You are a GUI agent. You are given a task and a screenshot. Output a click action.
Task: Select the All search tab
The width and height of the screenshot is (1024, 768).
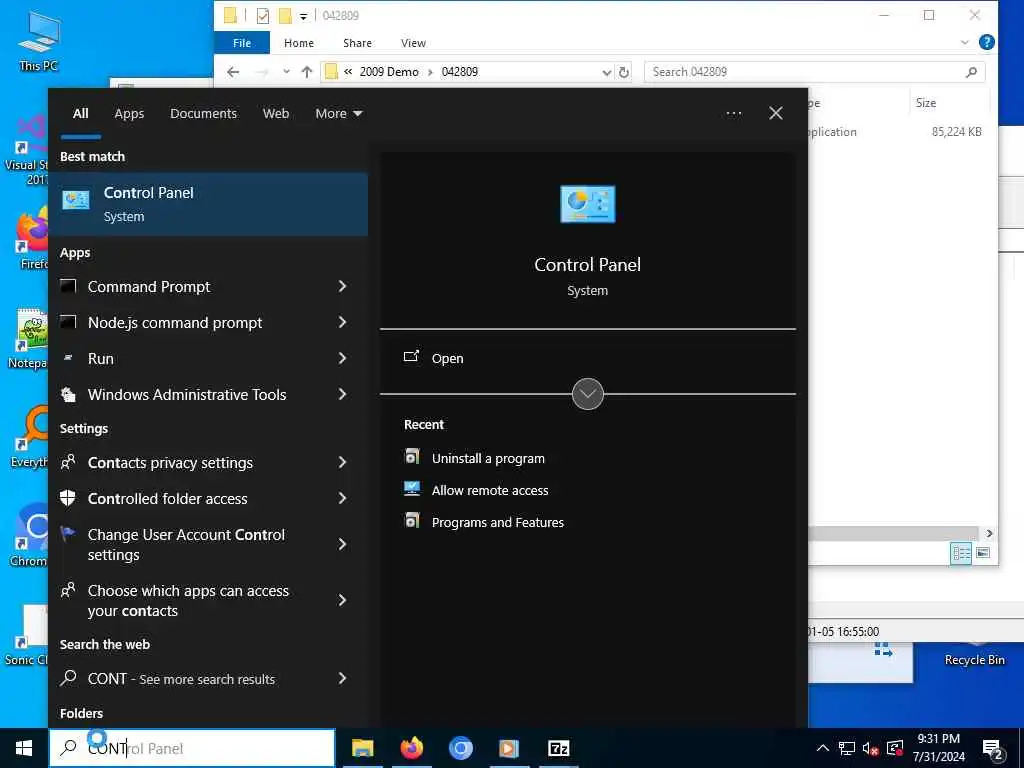coord(80,114)
